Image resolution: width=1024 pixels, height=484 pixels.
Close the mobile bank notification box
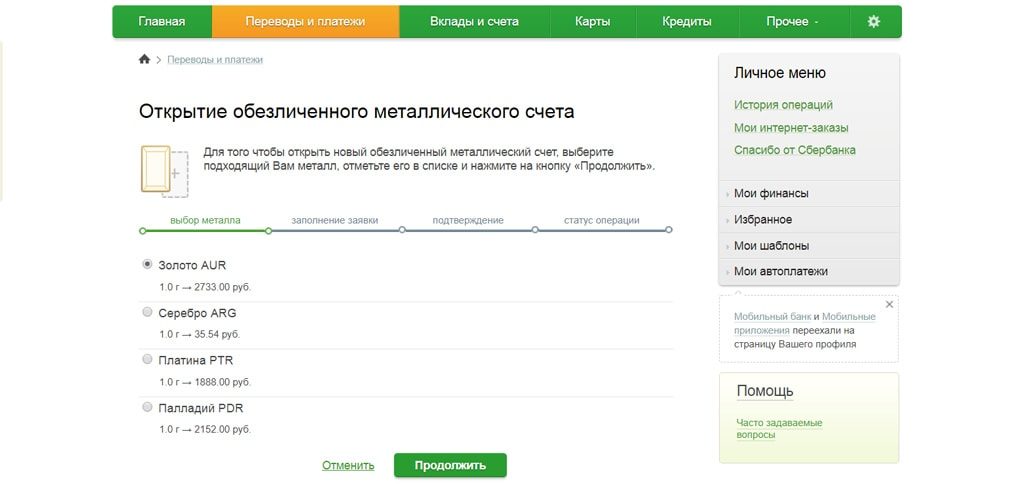coord(889,304)
